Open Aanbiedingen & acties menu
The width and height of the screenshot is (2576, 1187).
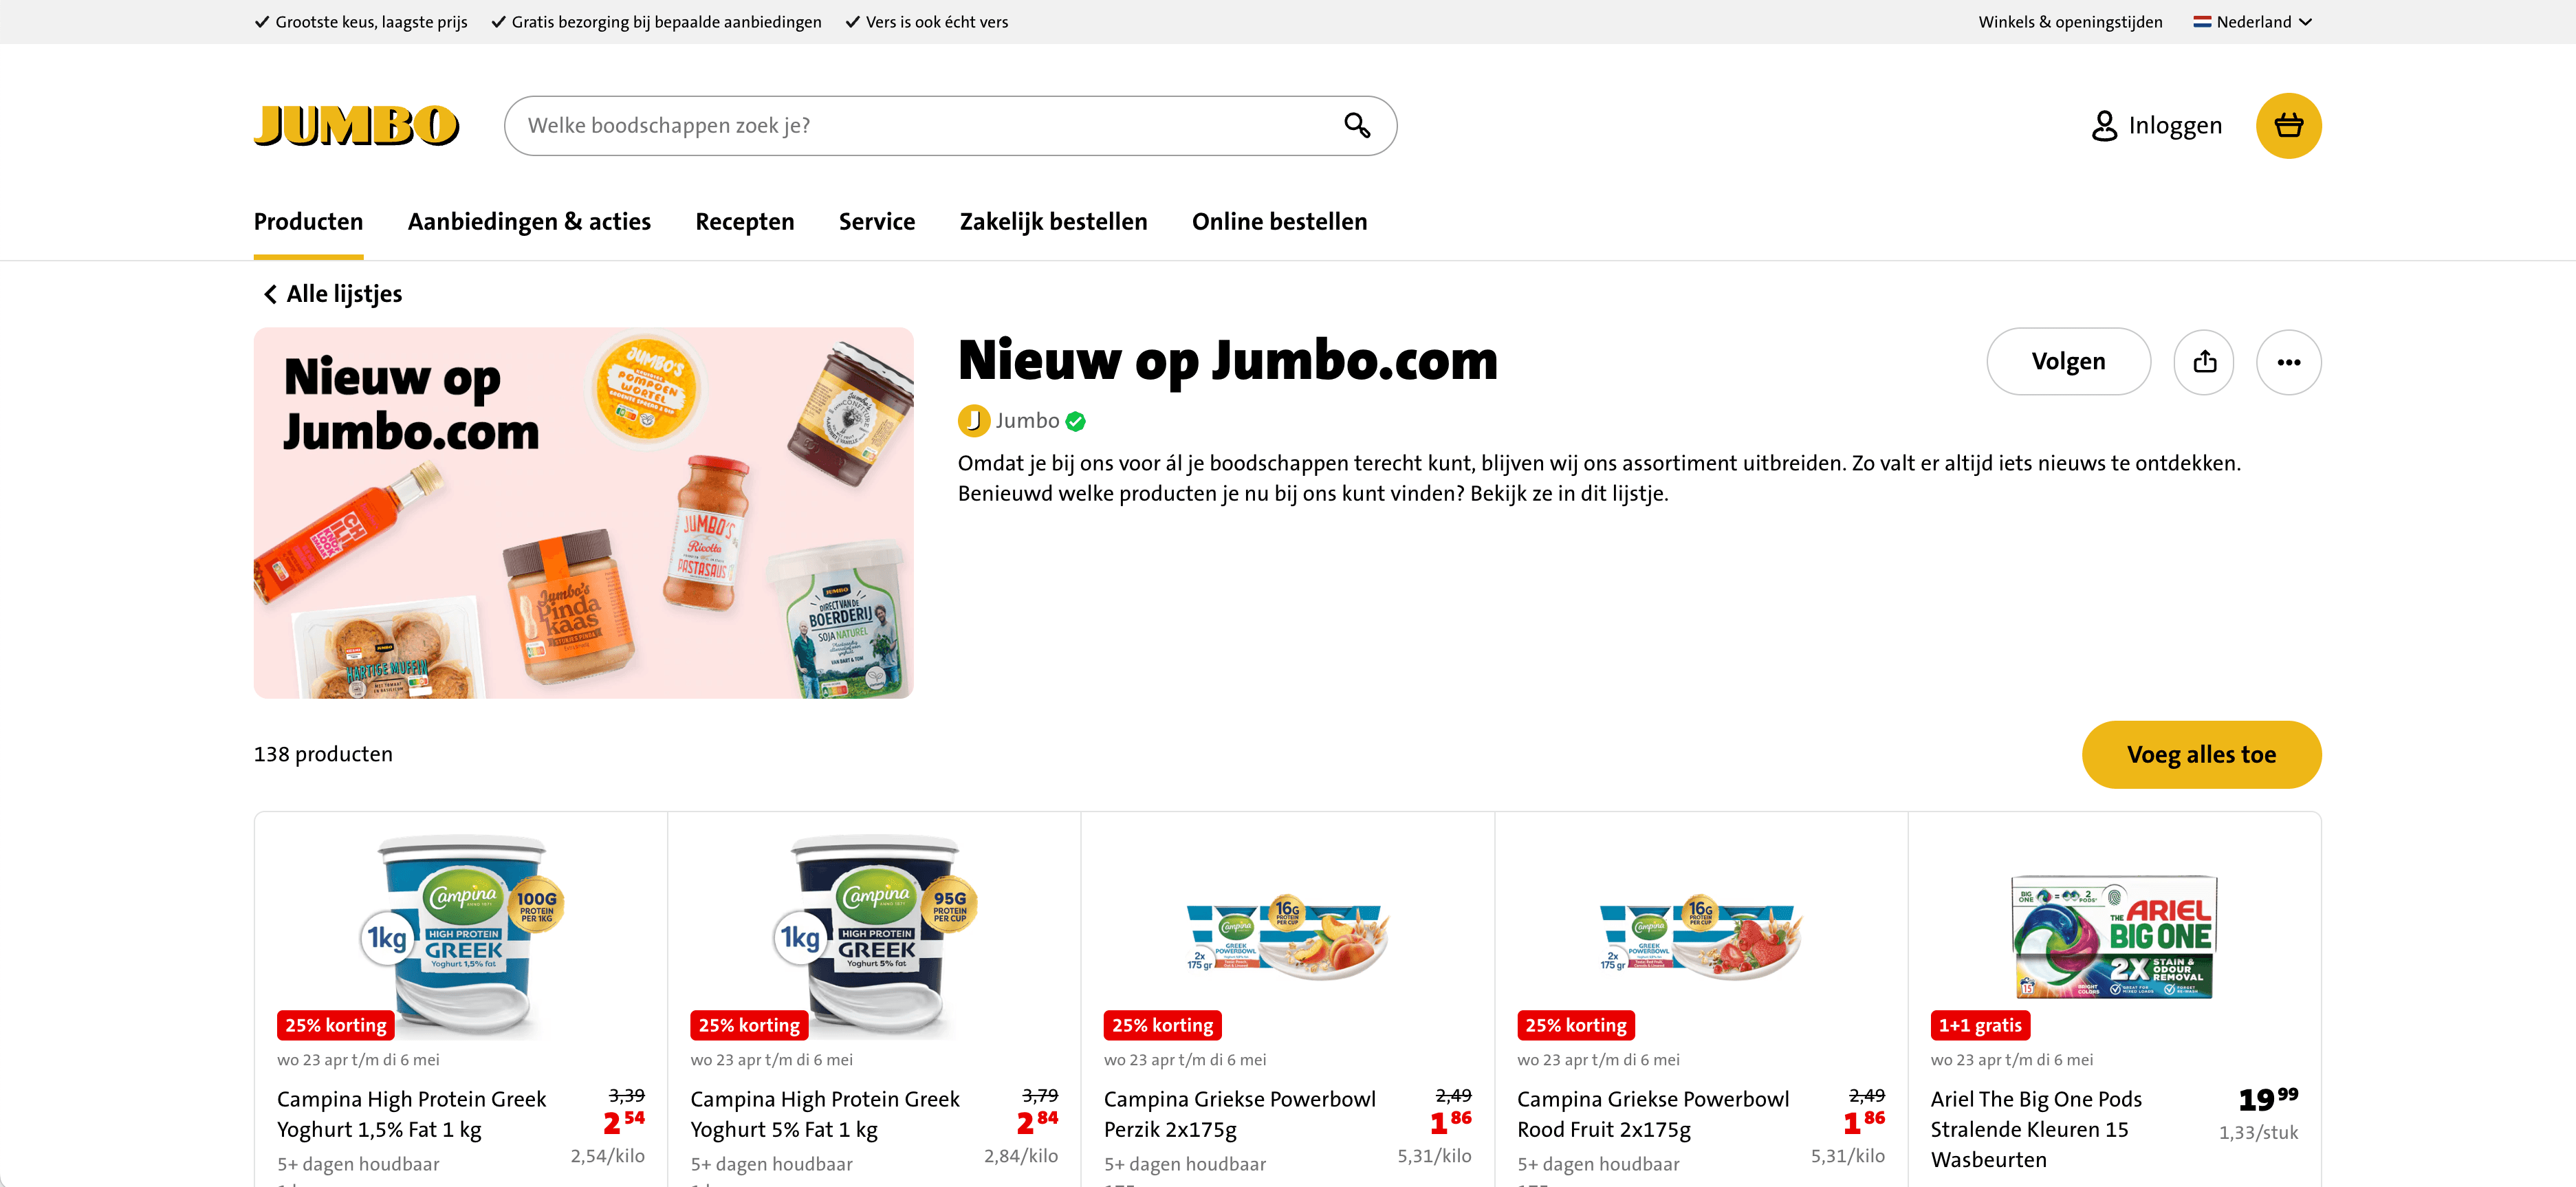(x=529, y=222)
